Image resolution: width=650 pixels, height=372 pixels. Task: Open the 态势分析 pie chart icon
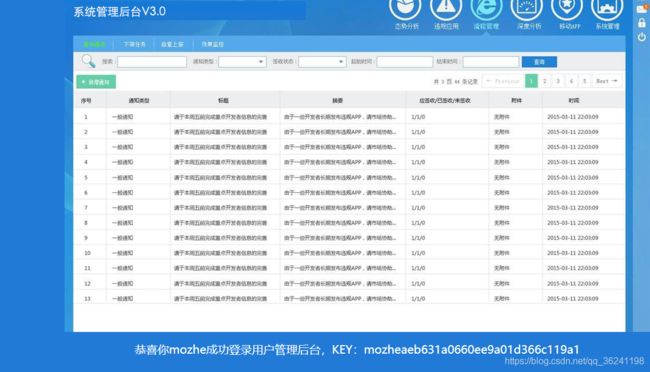point(405,7)
